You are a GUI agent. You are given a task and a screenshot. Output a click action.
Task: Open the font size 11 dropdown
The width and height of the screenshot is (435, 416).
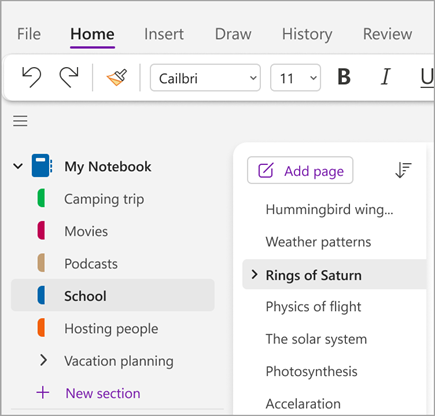click(295, 78)
